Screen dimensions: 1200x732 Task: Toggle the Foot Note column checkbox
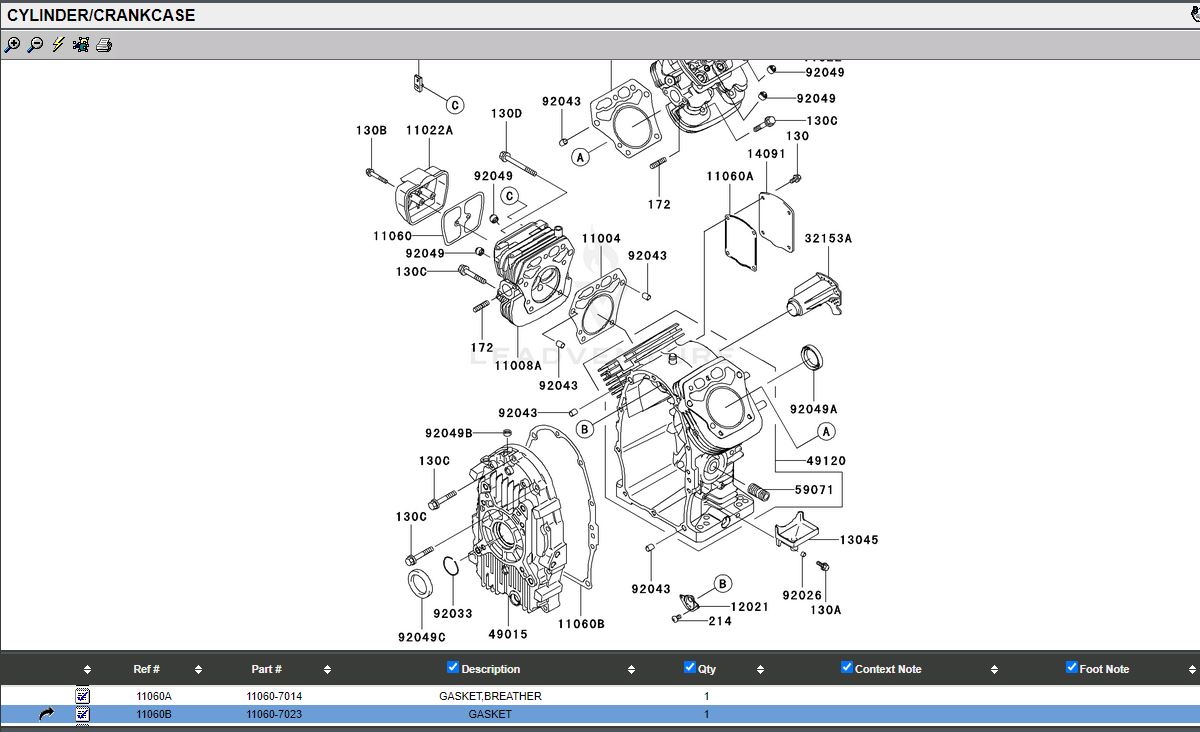1071,668
